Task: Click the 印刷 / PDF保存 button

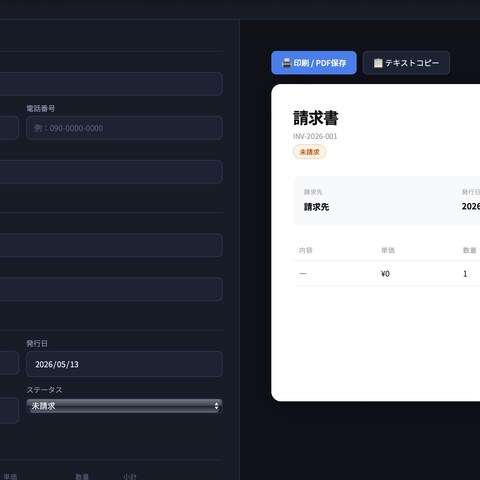Action: [314, 63]
